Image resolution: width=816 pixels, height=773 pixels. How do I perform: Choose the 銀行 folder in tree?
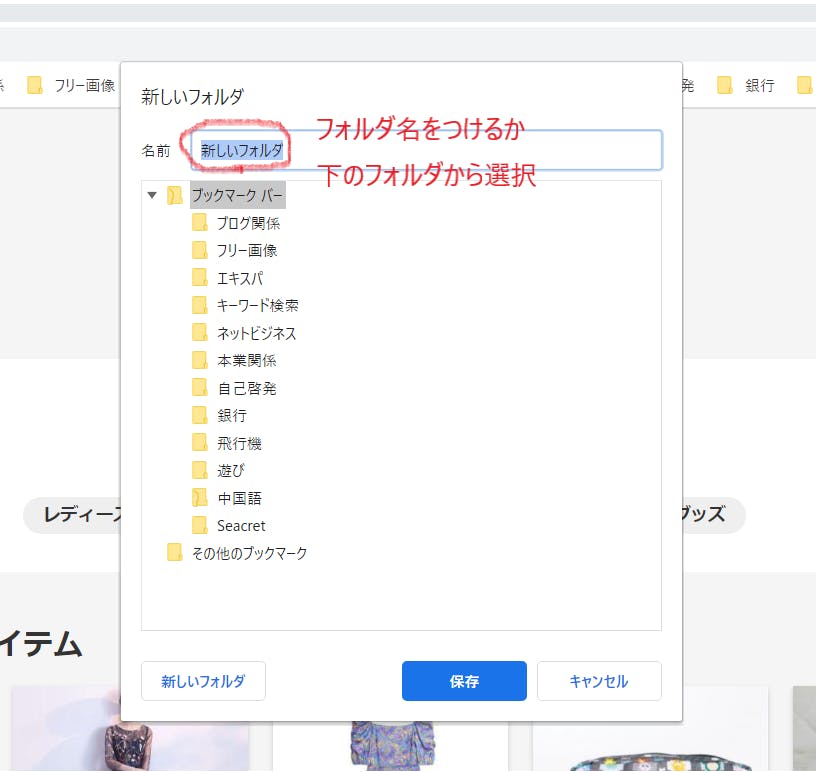coord(231,415)
